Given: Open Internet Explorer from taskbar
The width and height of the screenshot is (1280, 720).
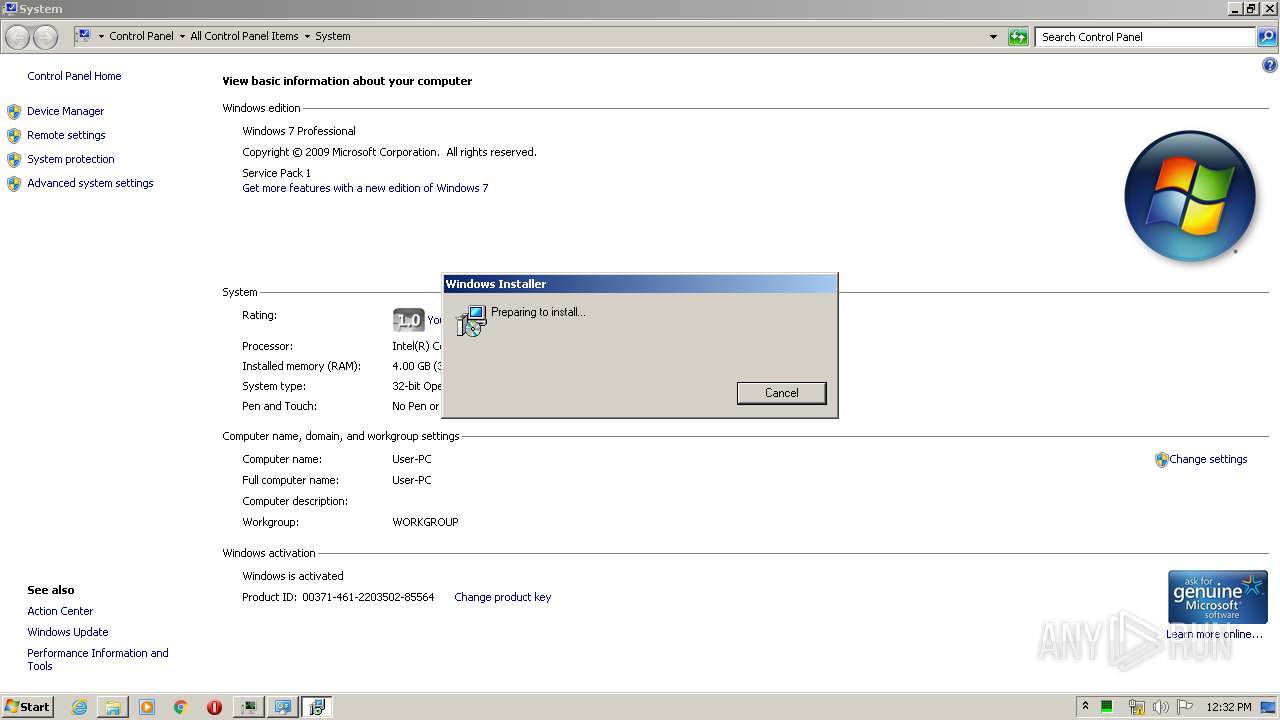Looking at the screenshot, I should [x=79, y=707].
